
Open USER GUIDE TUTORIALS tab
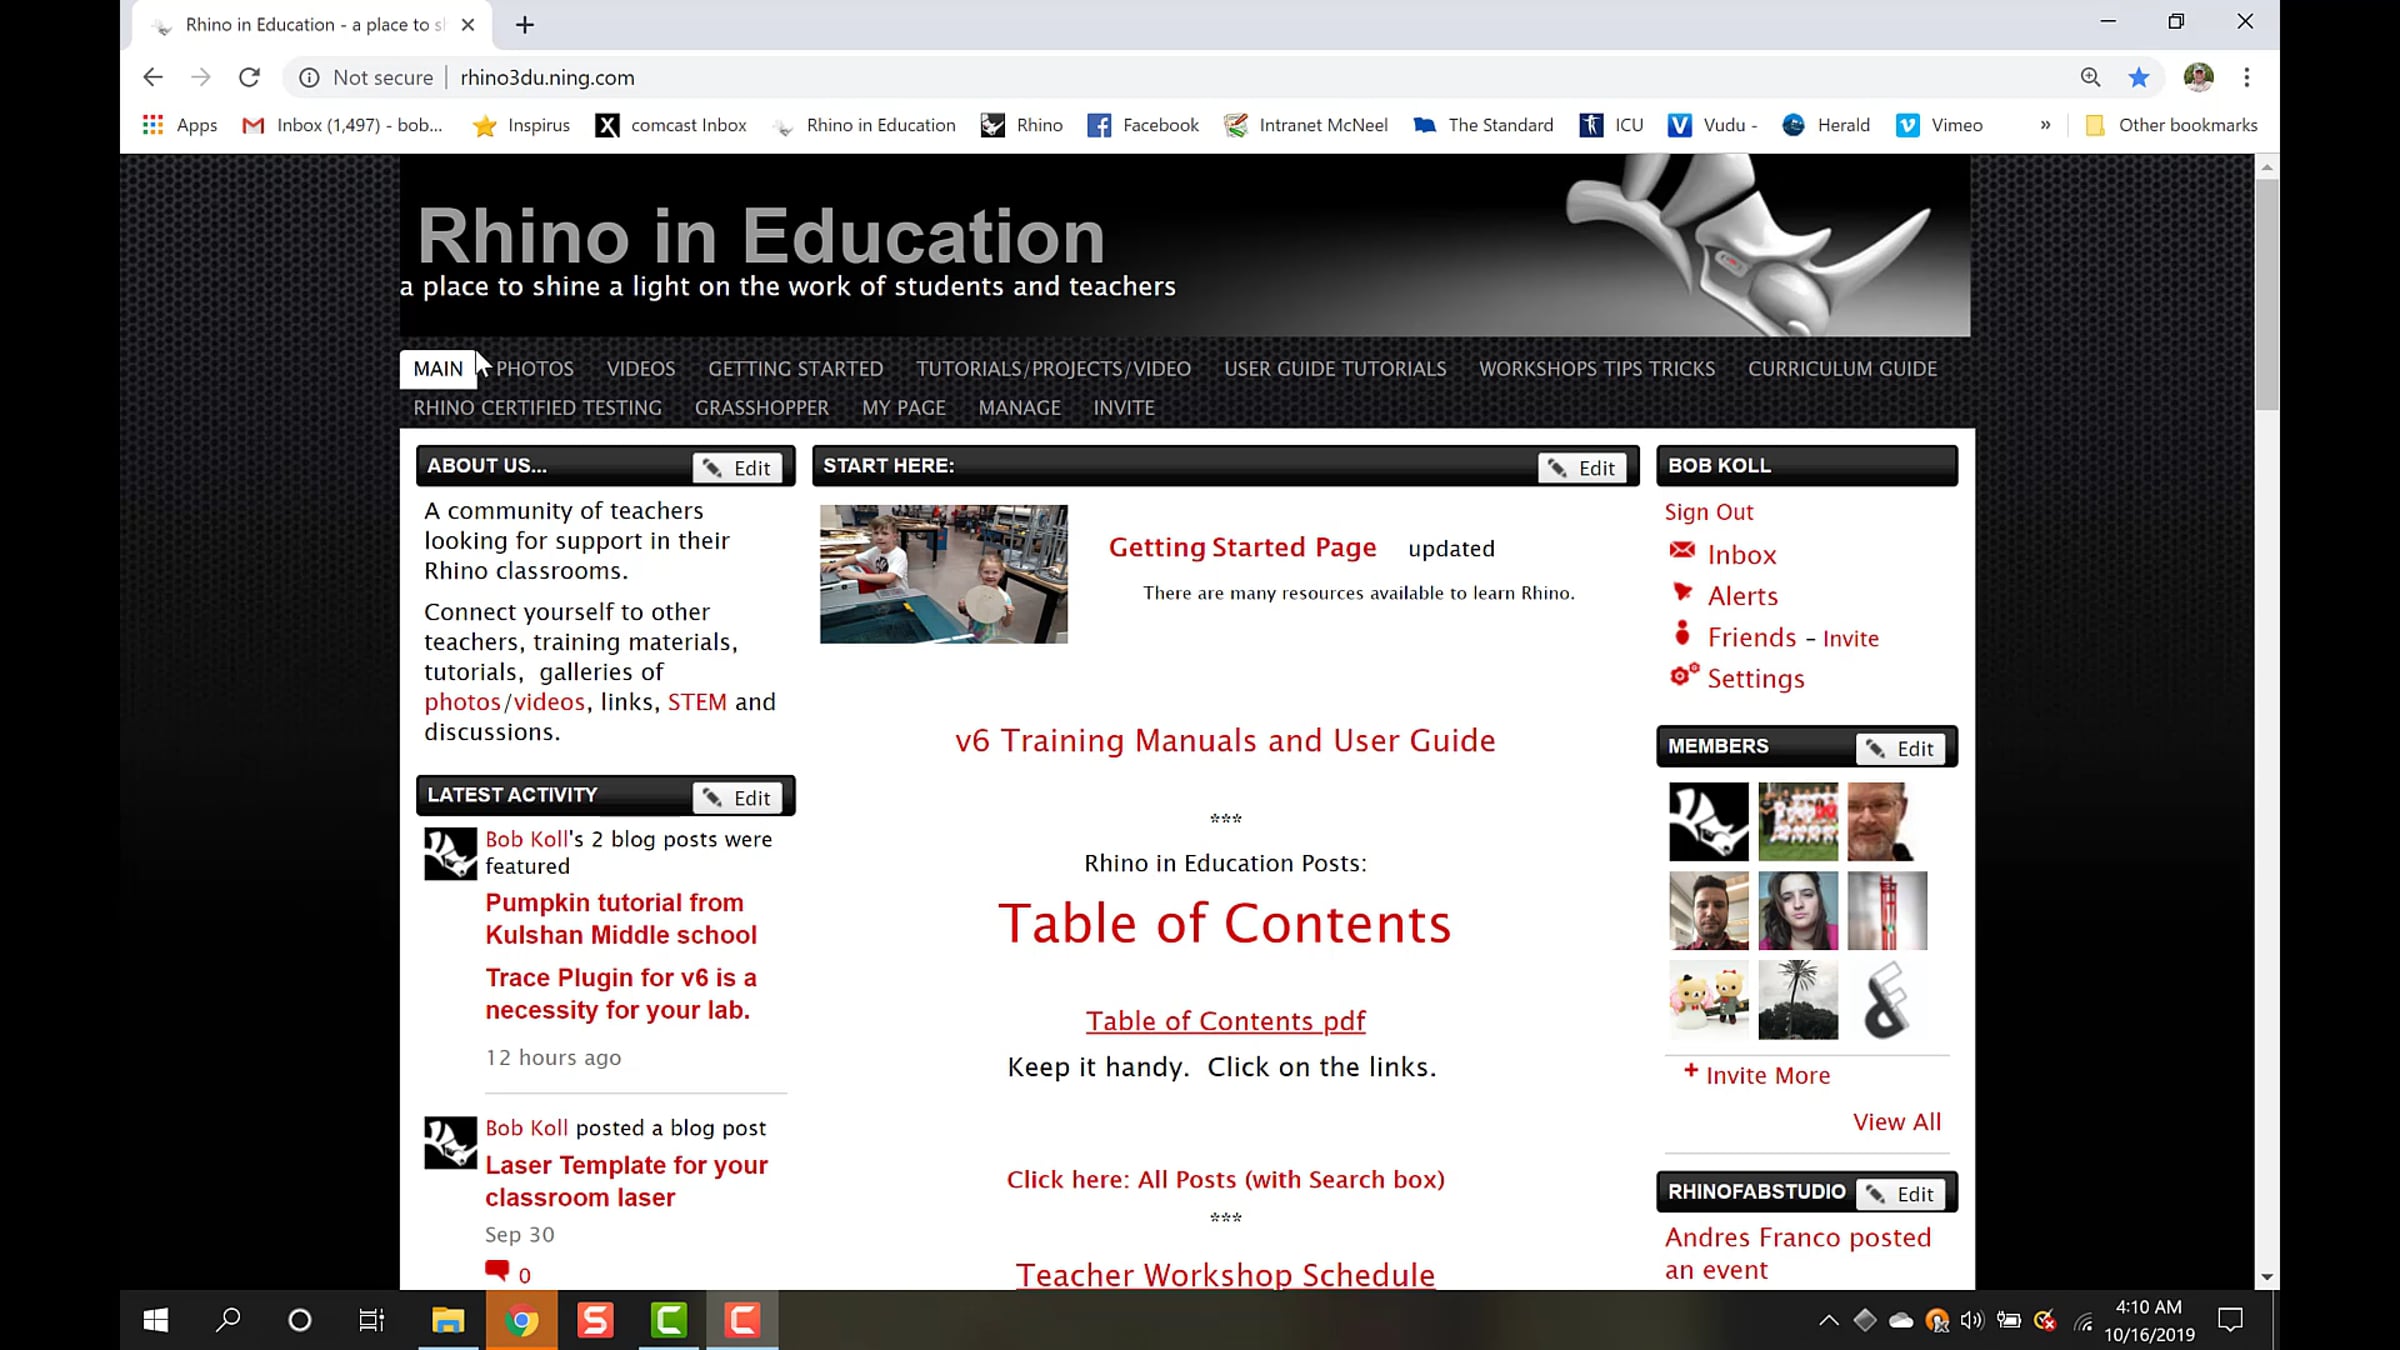click(x=1335, y=369)
